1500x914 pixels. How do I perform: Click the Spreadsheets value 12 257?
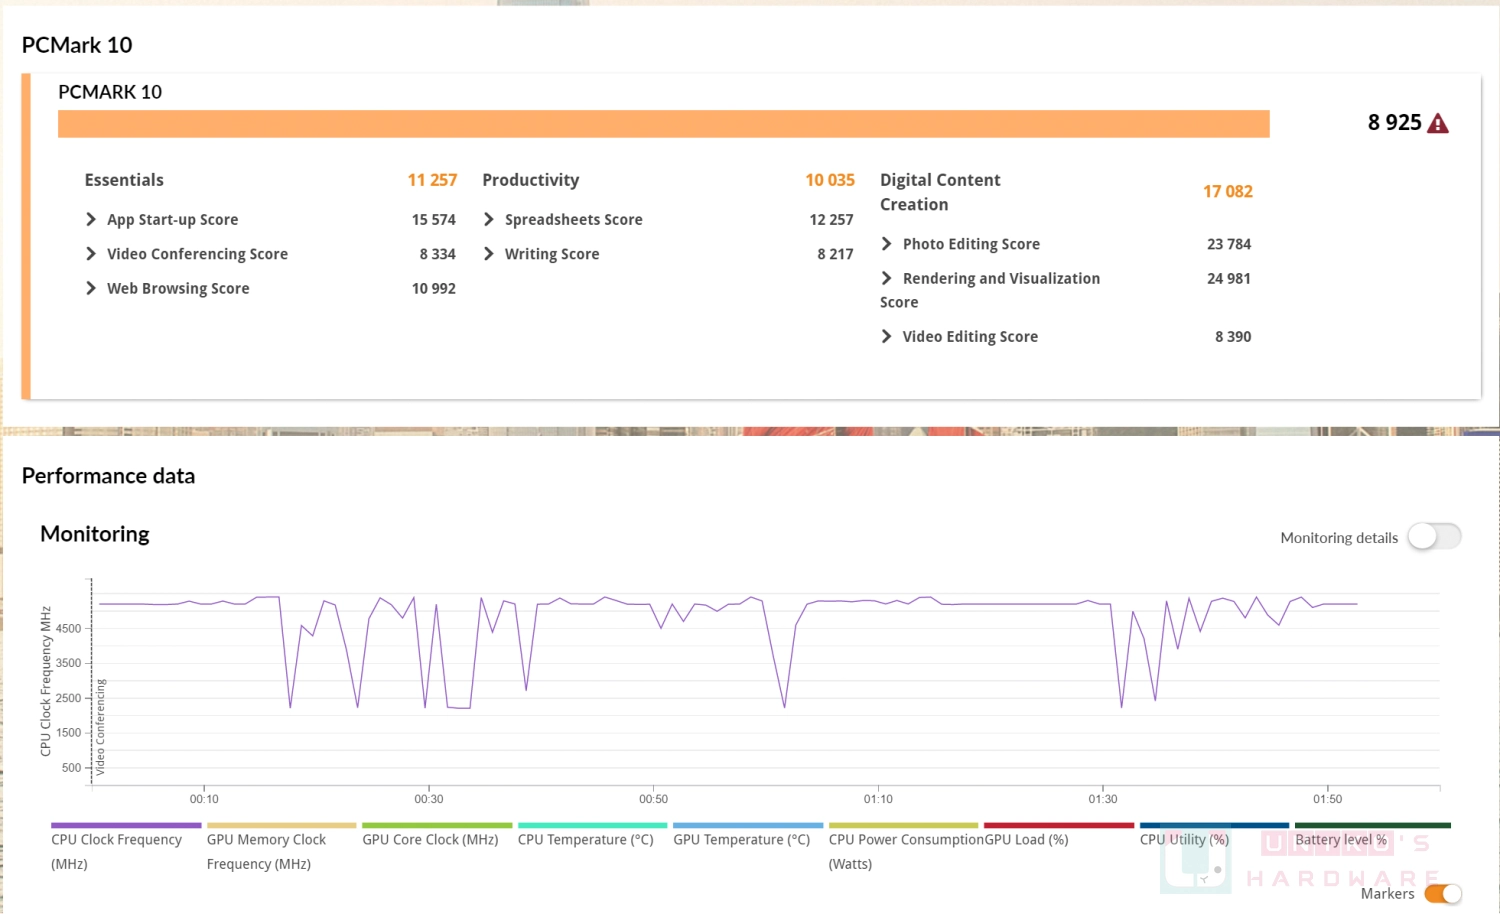tap(832, 220)
